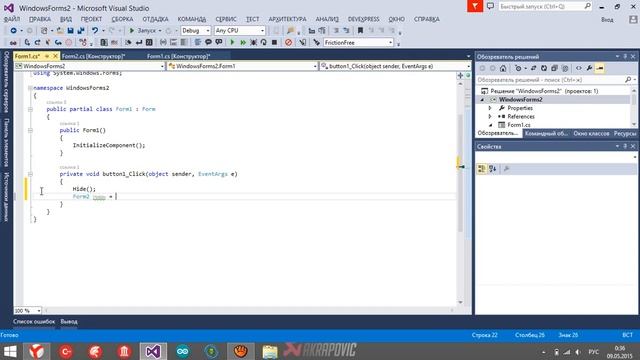
Task: Click the Save file toolbar icon
Action: 70,31
